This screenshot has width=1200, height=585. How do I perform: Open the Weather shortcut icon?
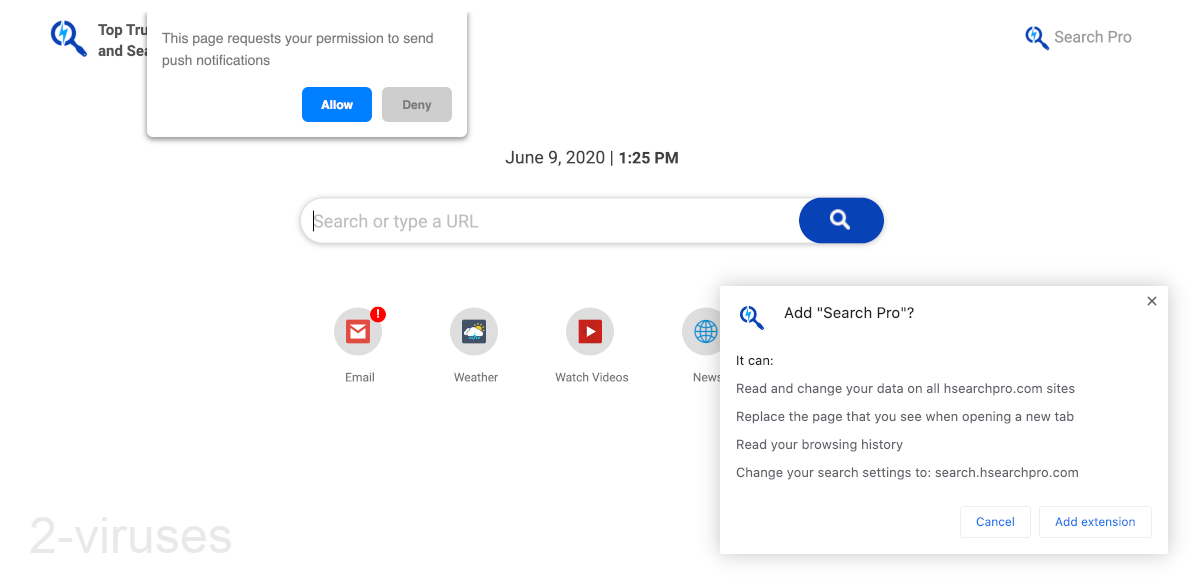point(474,331)
